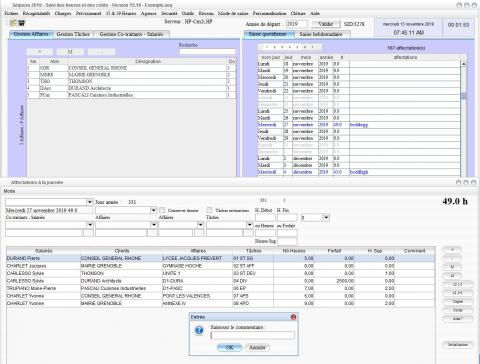This screenshot has height=364, width=480.
Task: Switch to the Gestion Affaires tab
Action: coord(31,34)
